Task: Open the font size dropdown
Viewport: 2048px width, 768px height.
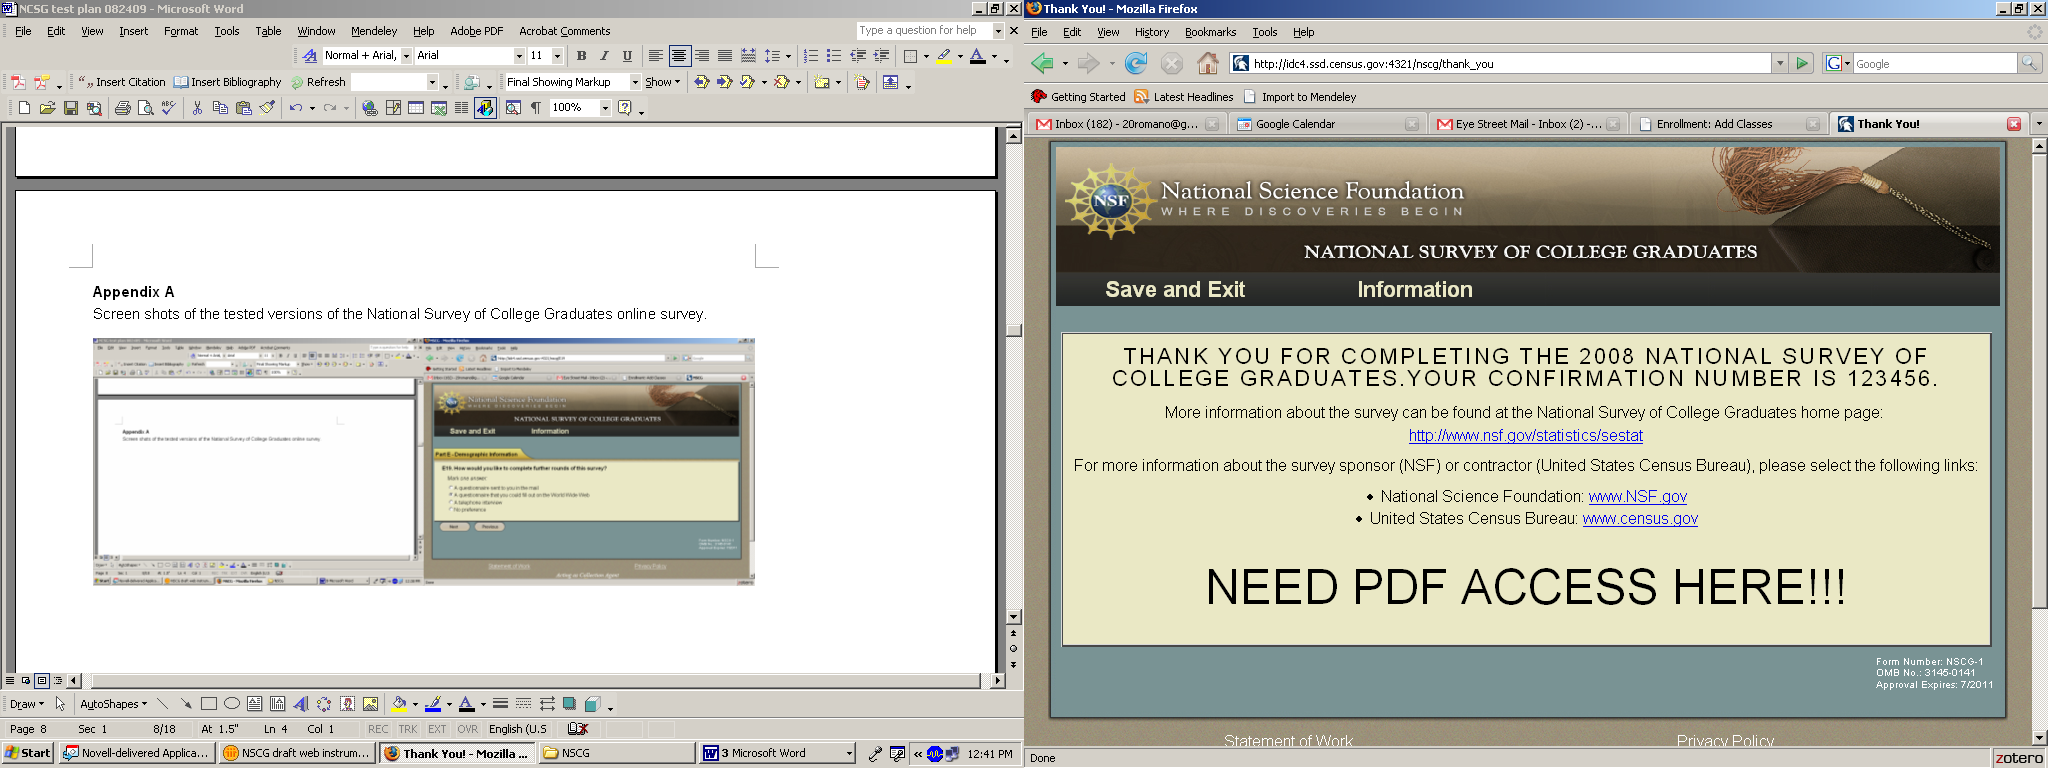Action: [557, 56]
